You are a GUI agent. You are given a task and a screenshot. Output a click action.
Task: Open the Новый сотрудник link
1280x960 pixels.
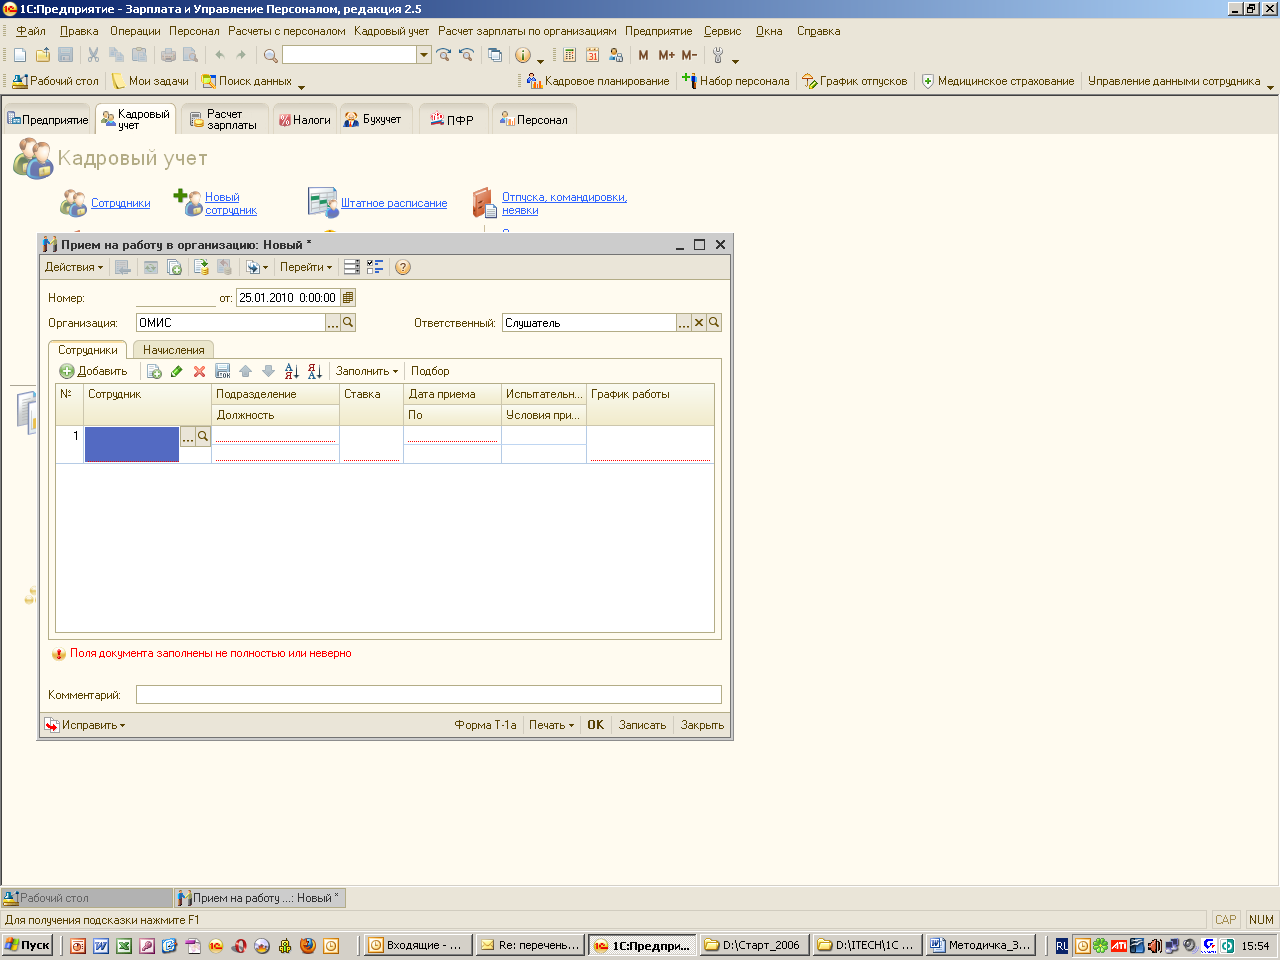231,204
